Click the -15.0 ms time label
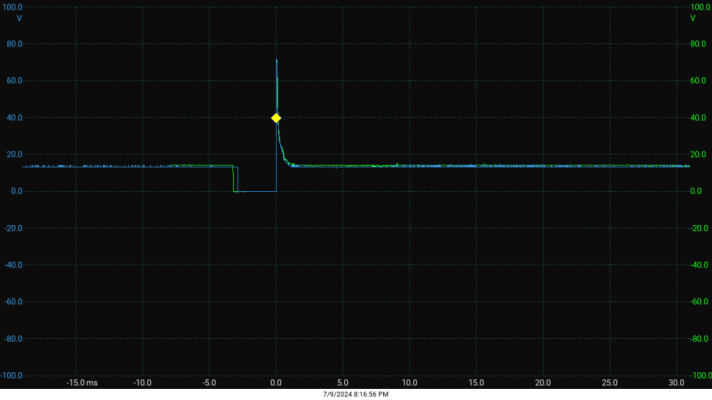 82,383
